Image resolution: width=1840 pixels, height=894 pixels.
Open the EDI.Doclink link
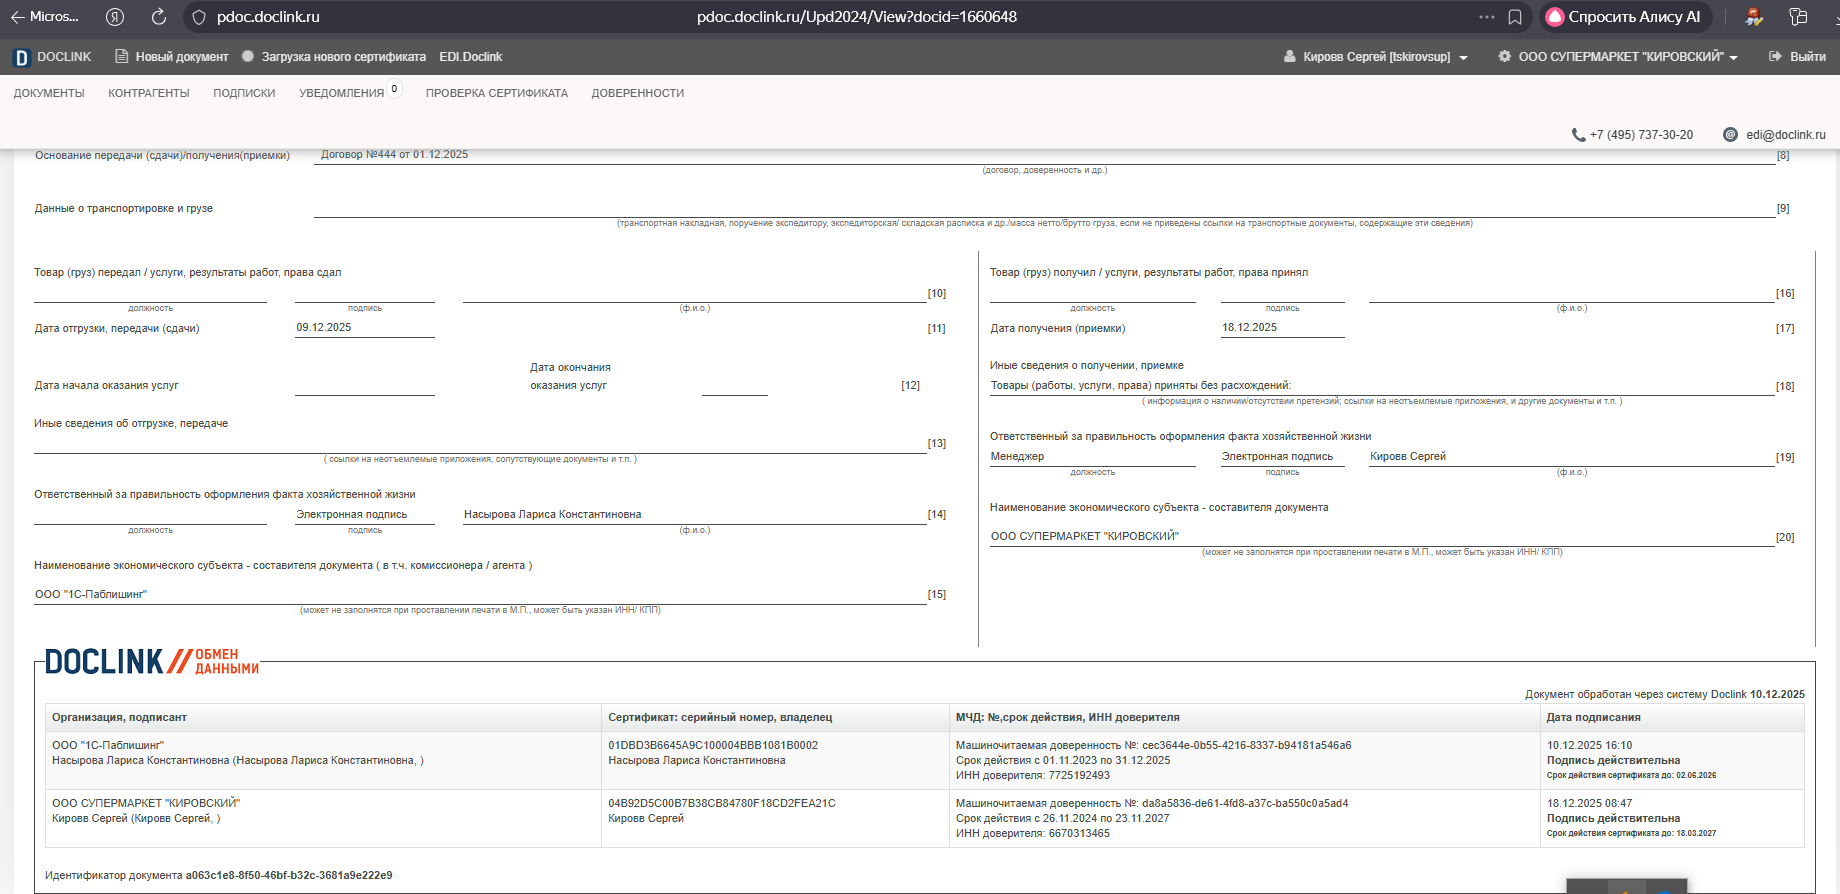471,57
